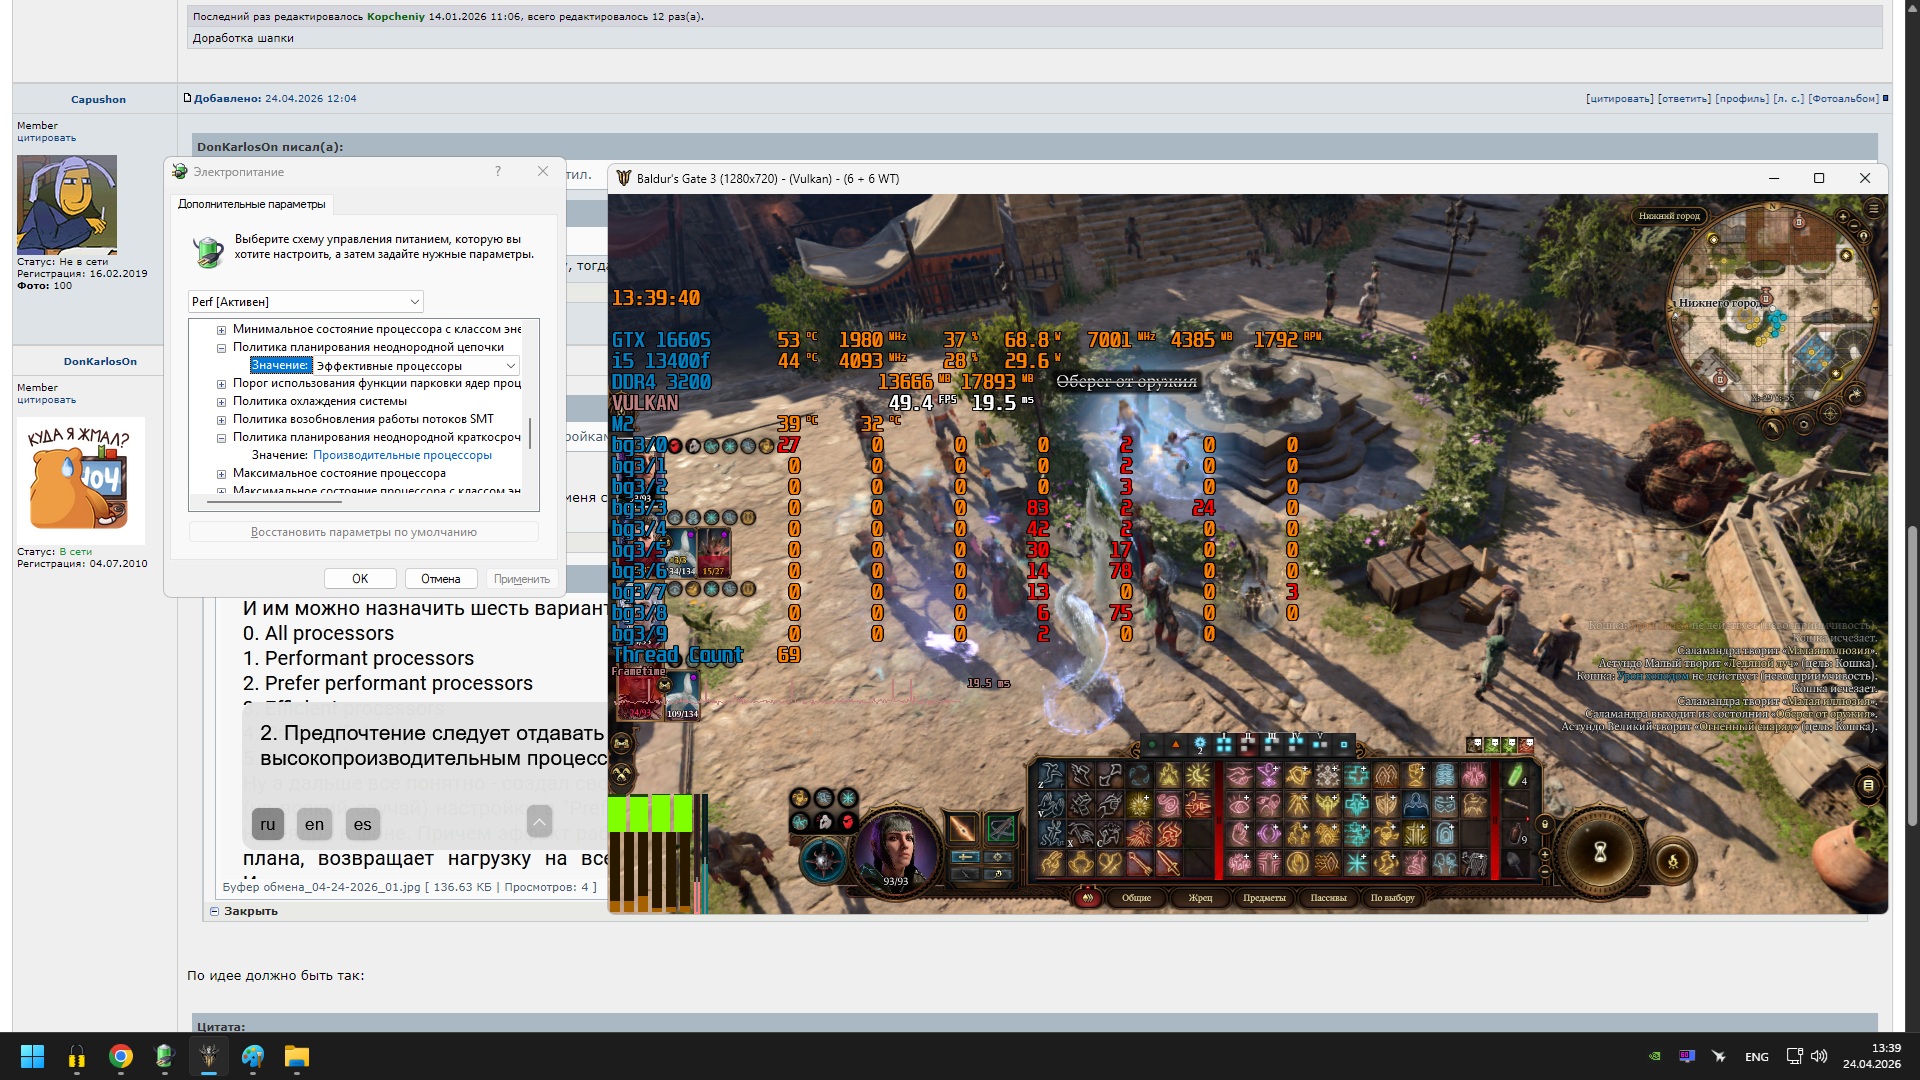1920x1080 pixels.
Task: Click the hourglass end turn button
Action: pyautogui.click(x=1600, y=852)
